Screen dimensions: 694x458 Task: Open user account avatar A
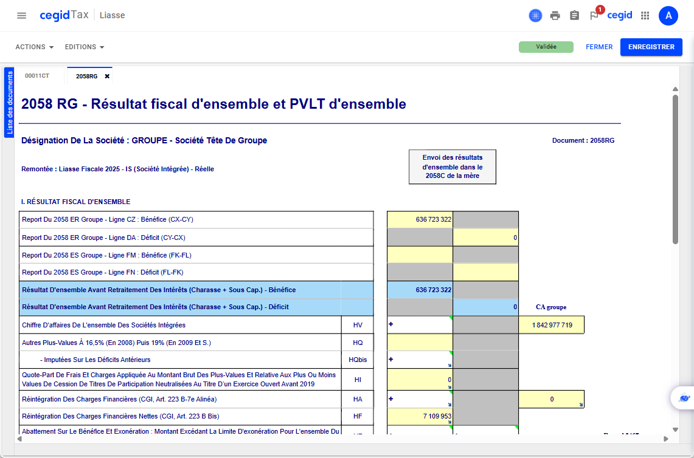(x=668, y=16)
